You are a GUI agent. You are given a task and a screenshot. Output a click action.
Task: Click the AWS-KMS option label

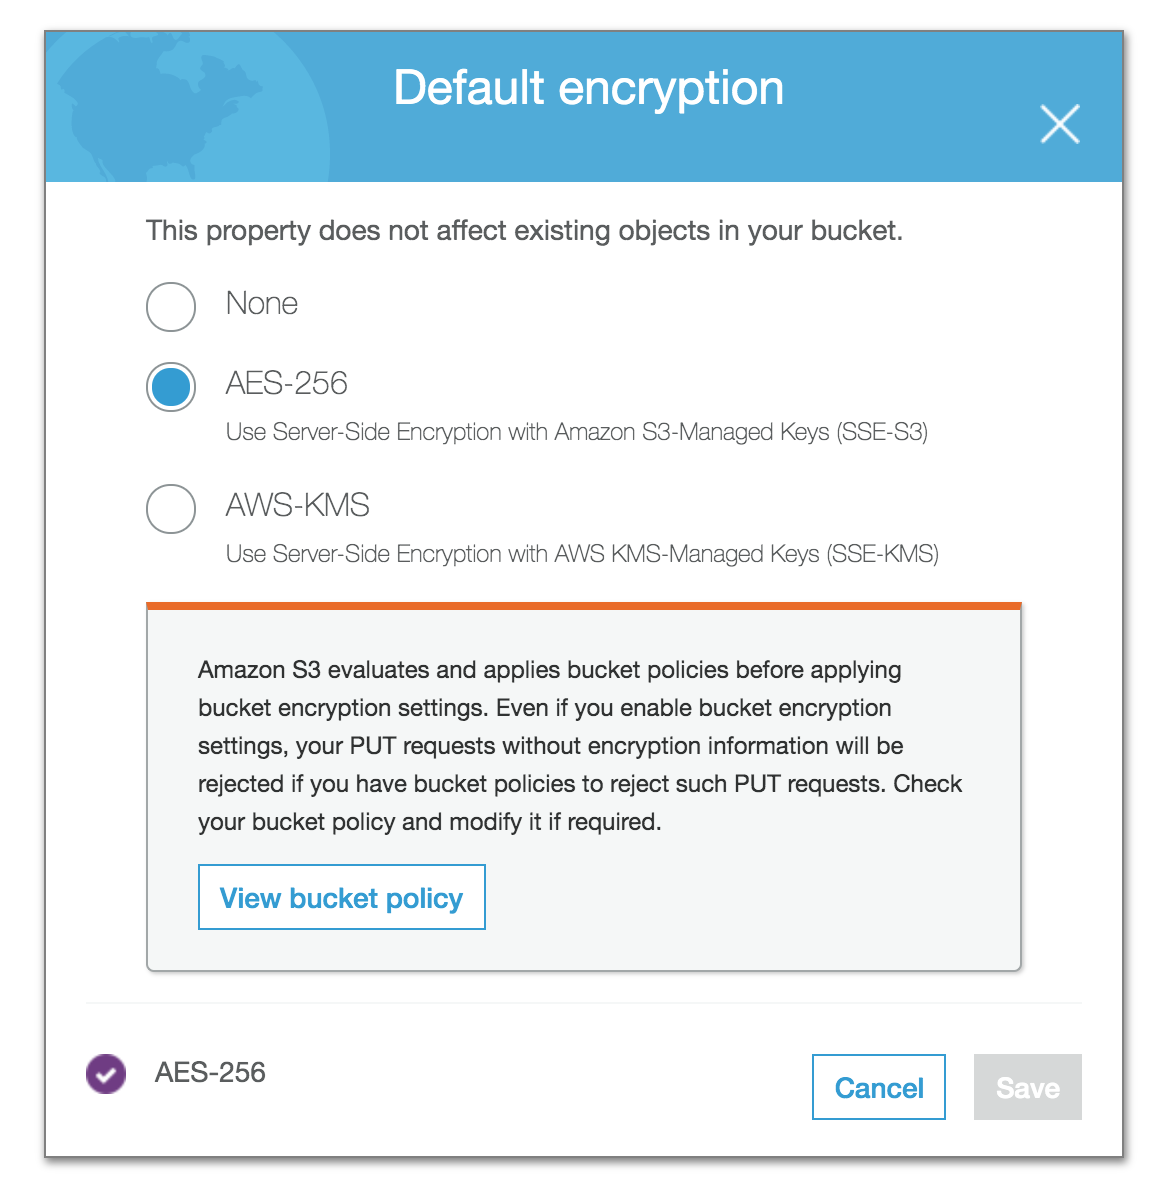tap(296, 506)
